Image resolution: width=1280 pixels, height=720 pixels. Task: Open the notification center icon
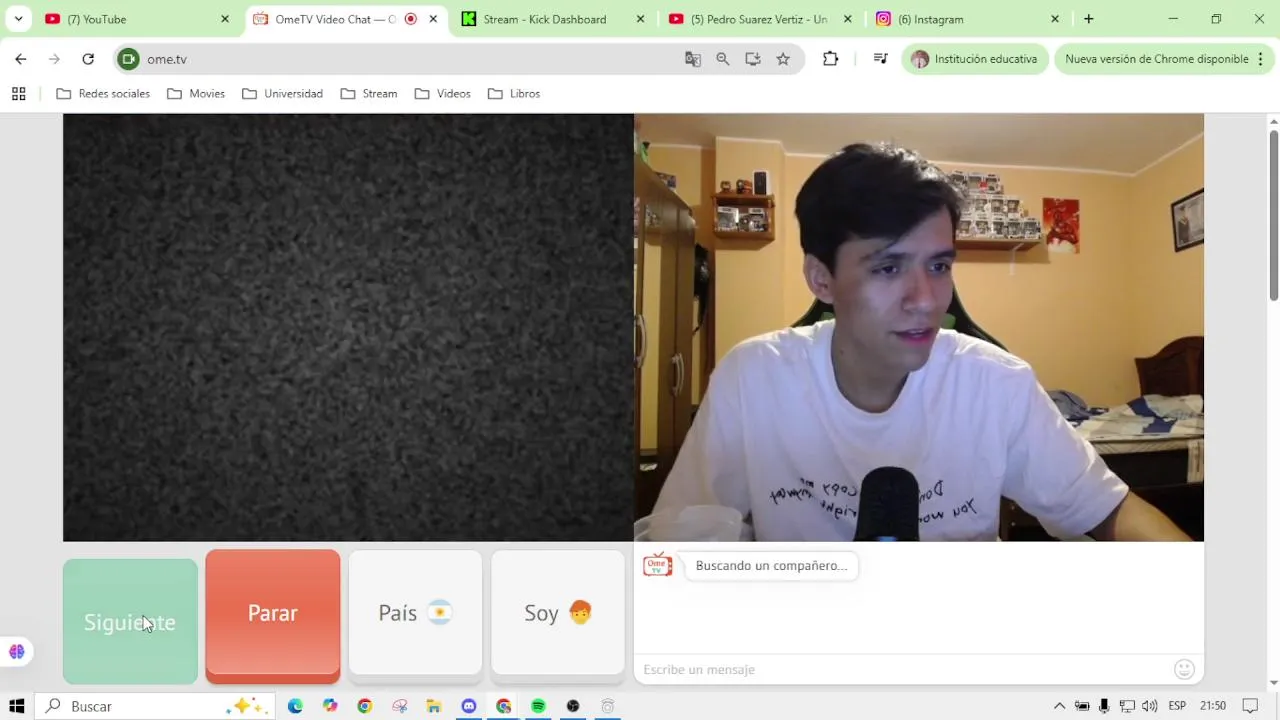click(x=1250, y=706)
